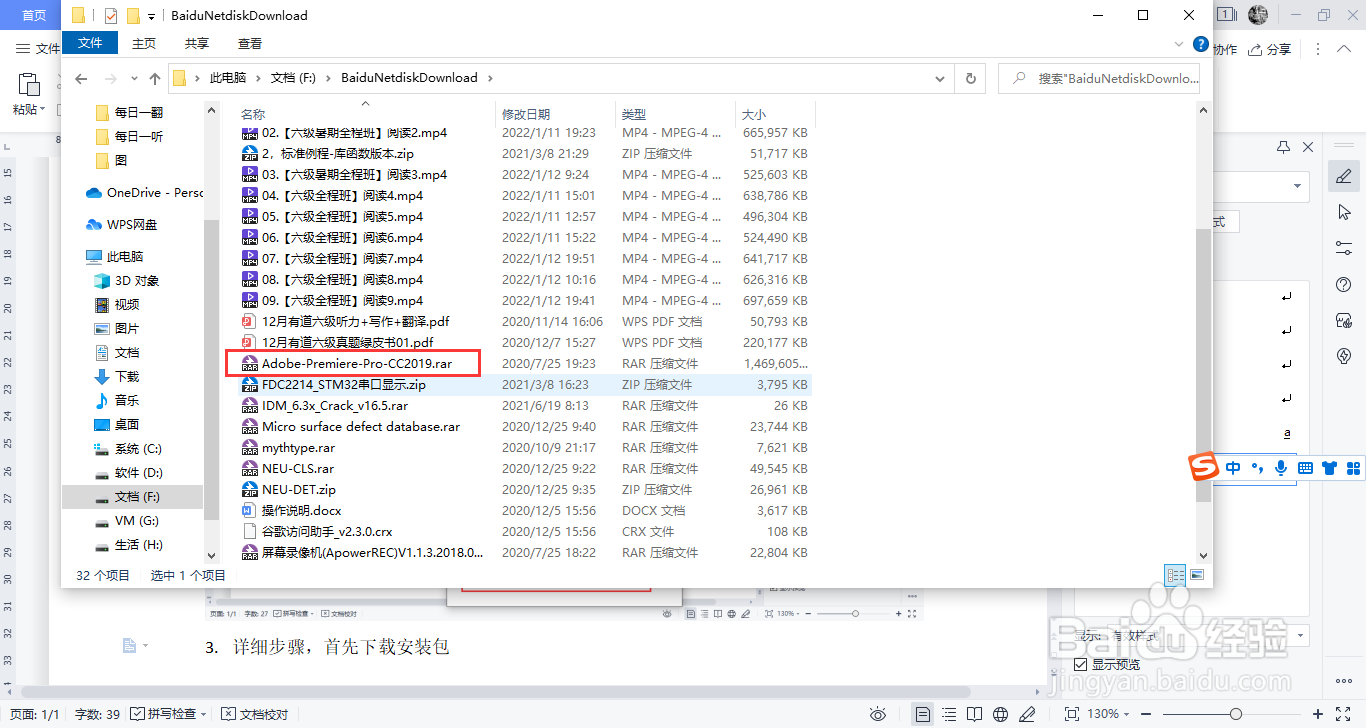
Task: Click the WPS user avatar
Action: tap(1258, 15)
